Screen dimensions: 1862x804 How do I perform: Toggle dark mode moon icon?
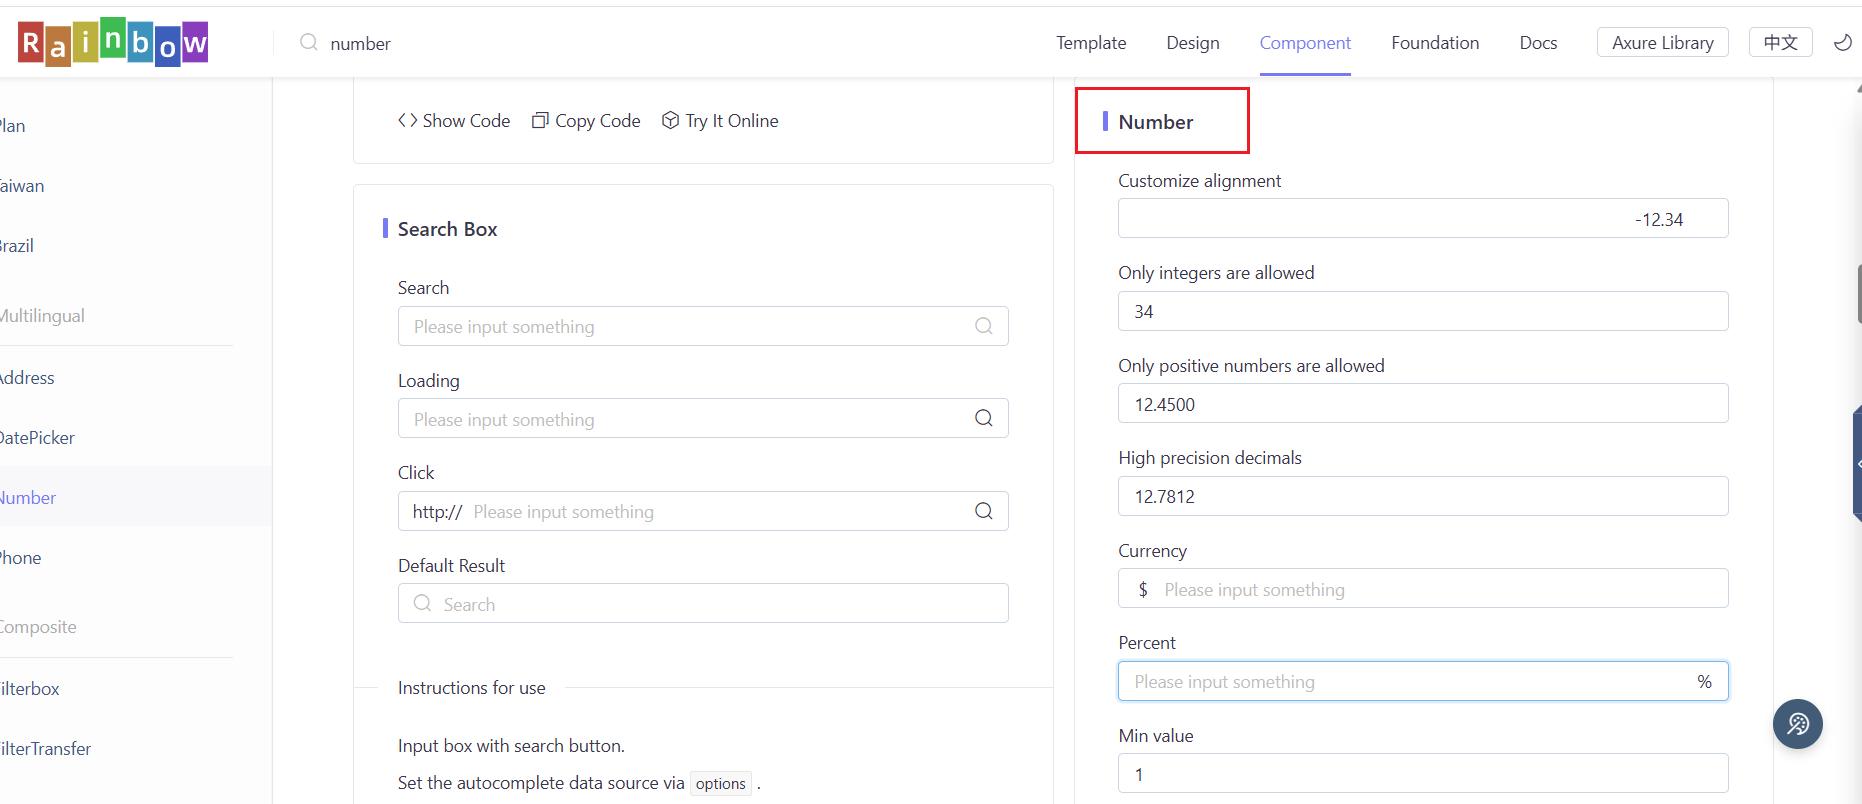coord(1842,42)
